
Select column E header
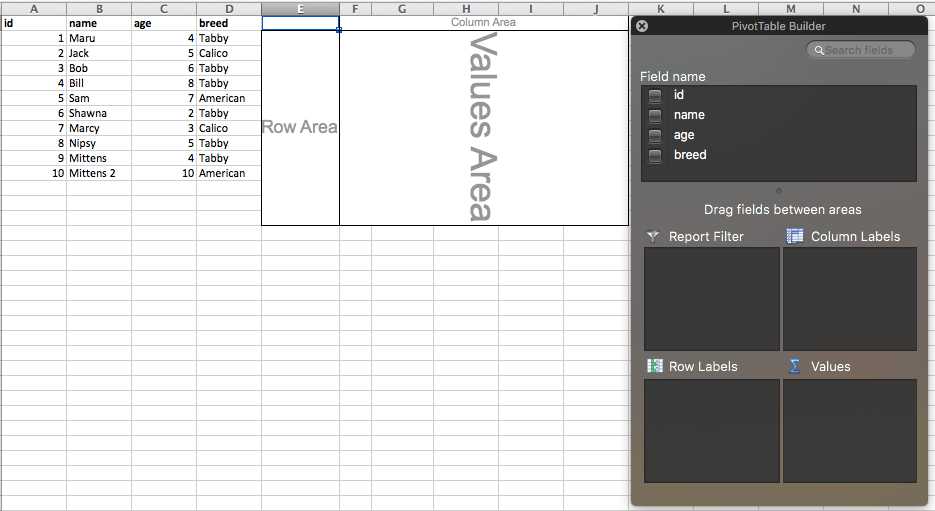[301, 8]
